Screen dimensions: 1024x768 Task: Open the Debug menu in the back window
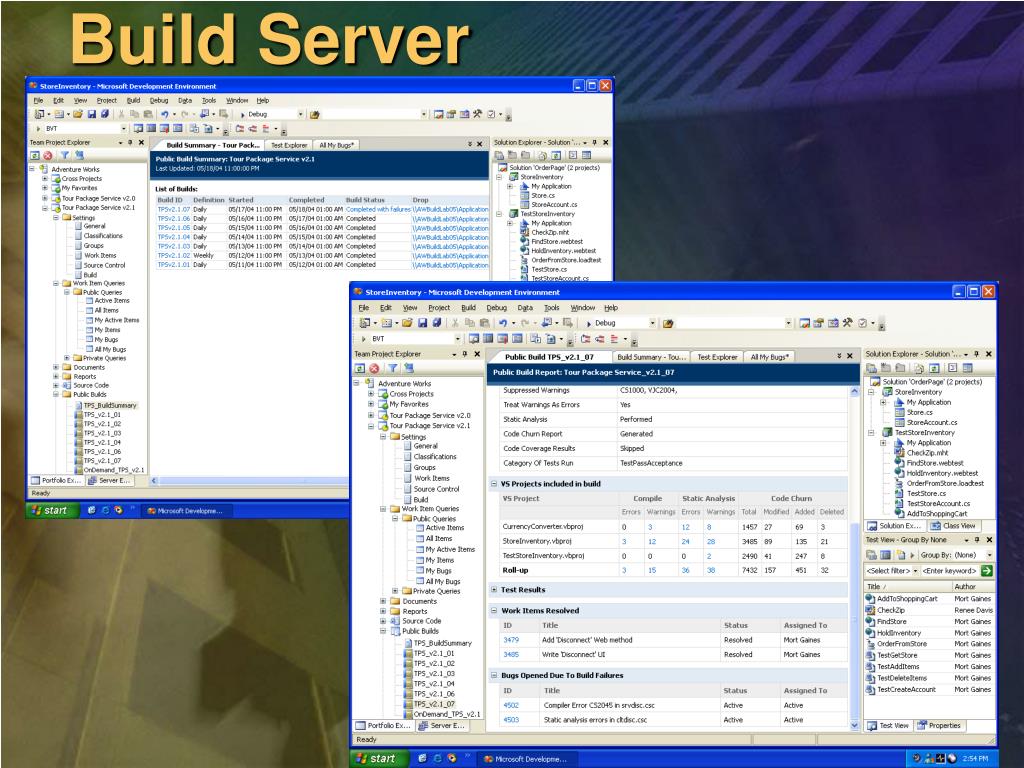coord(159,101)
